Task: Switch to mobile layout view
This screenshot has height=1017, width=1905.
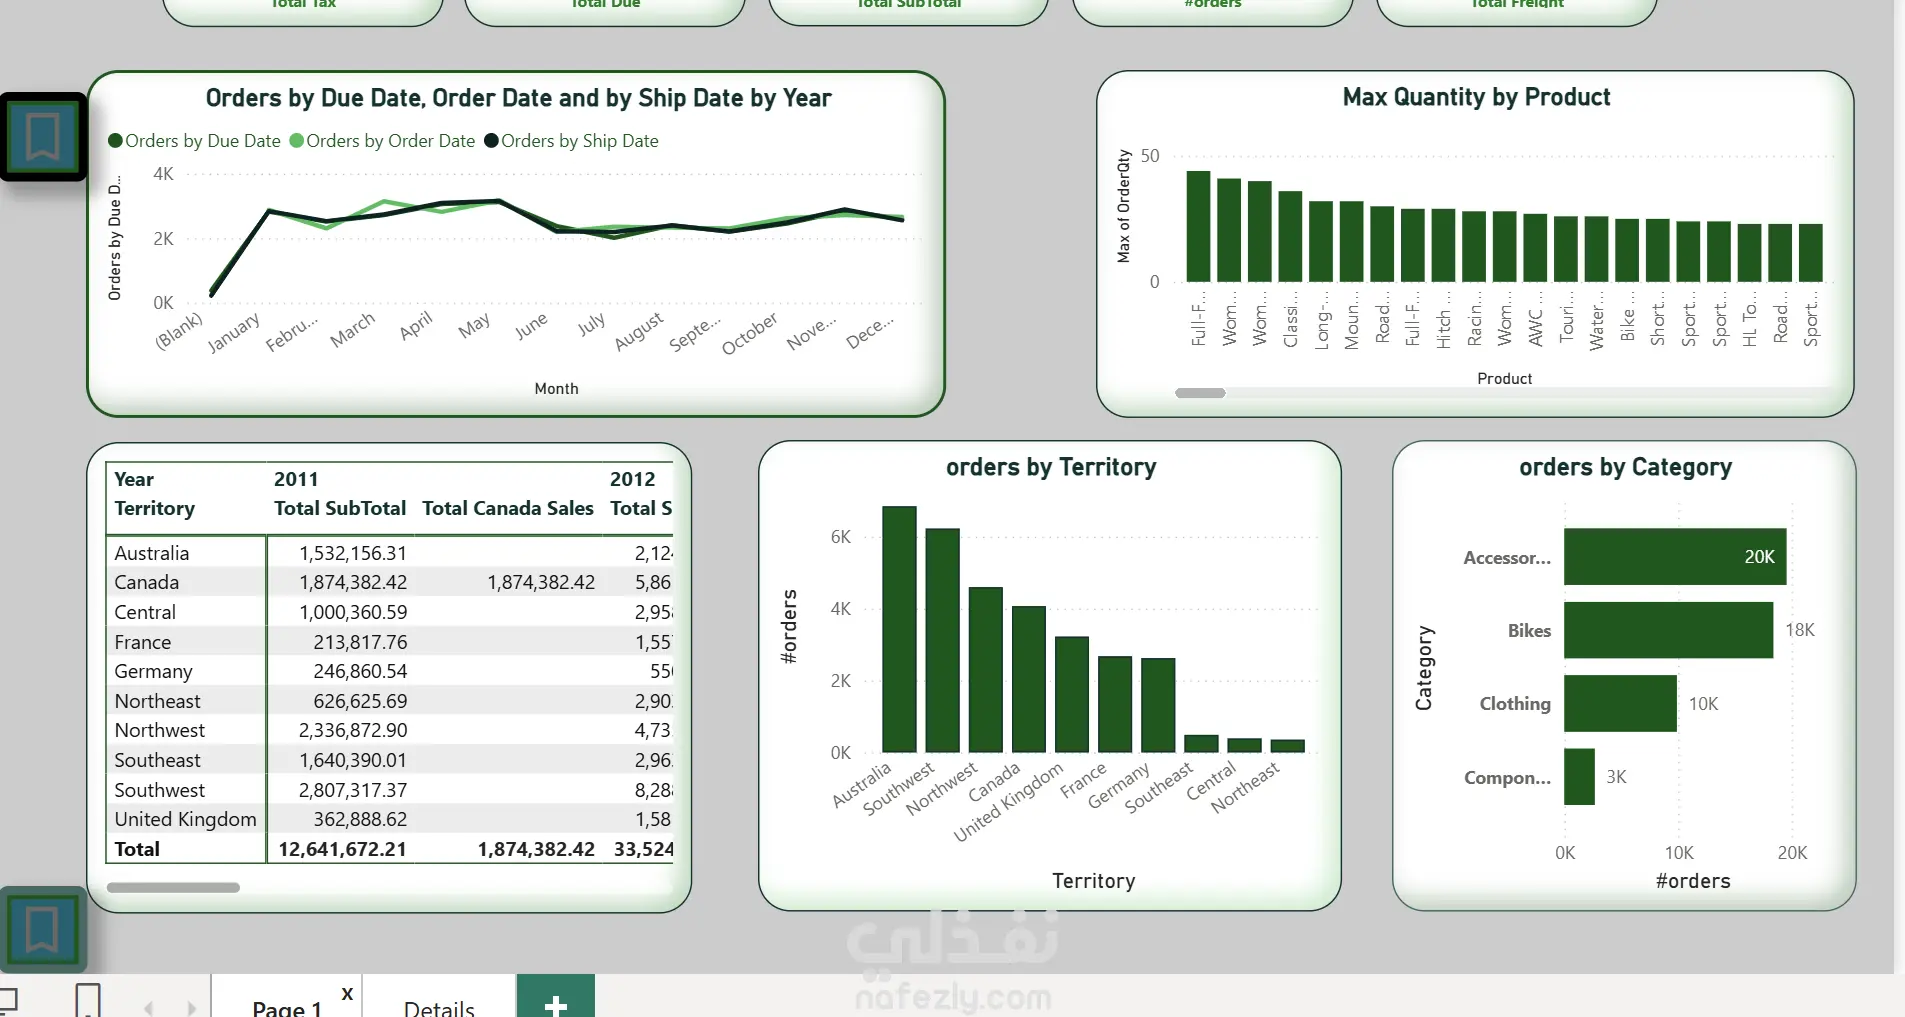Action: pyautogui.click(x=88, y=1000)
